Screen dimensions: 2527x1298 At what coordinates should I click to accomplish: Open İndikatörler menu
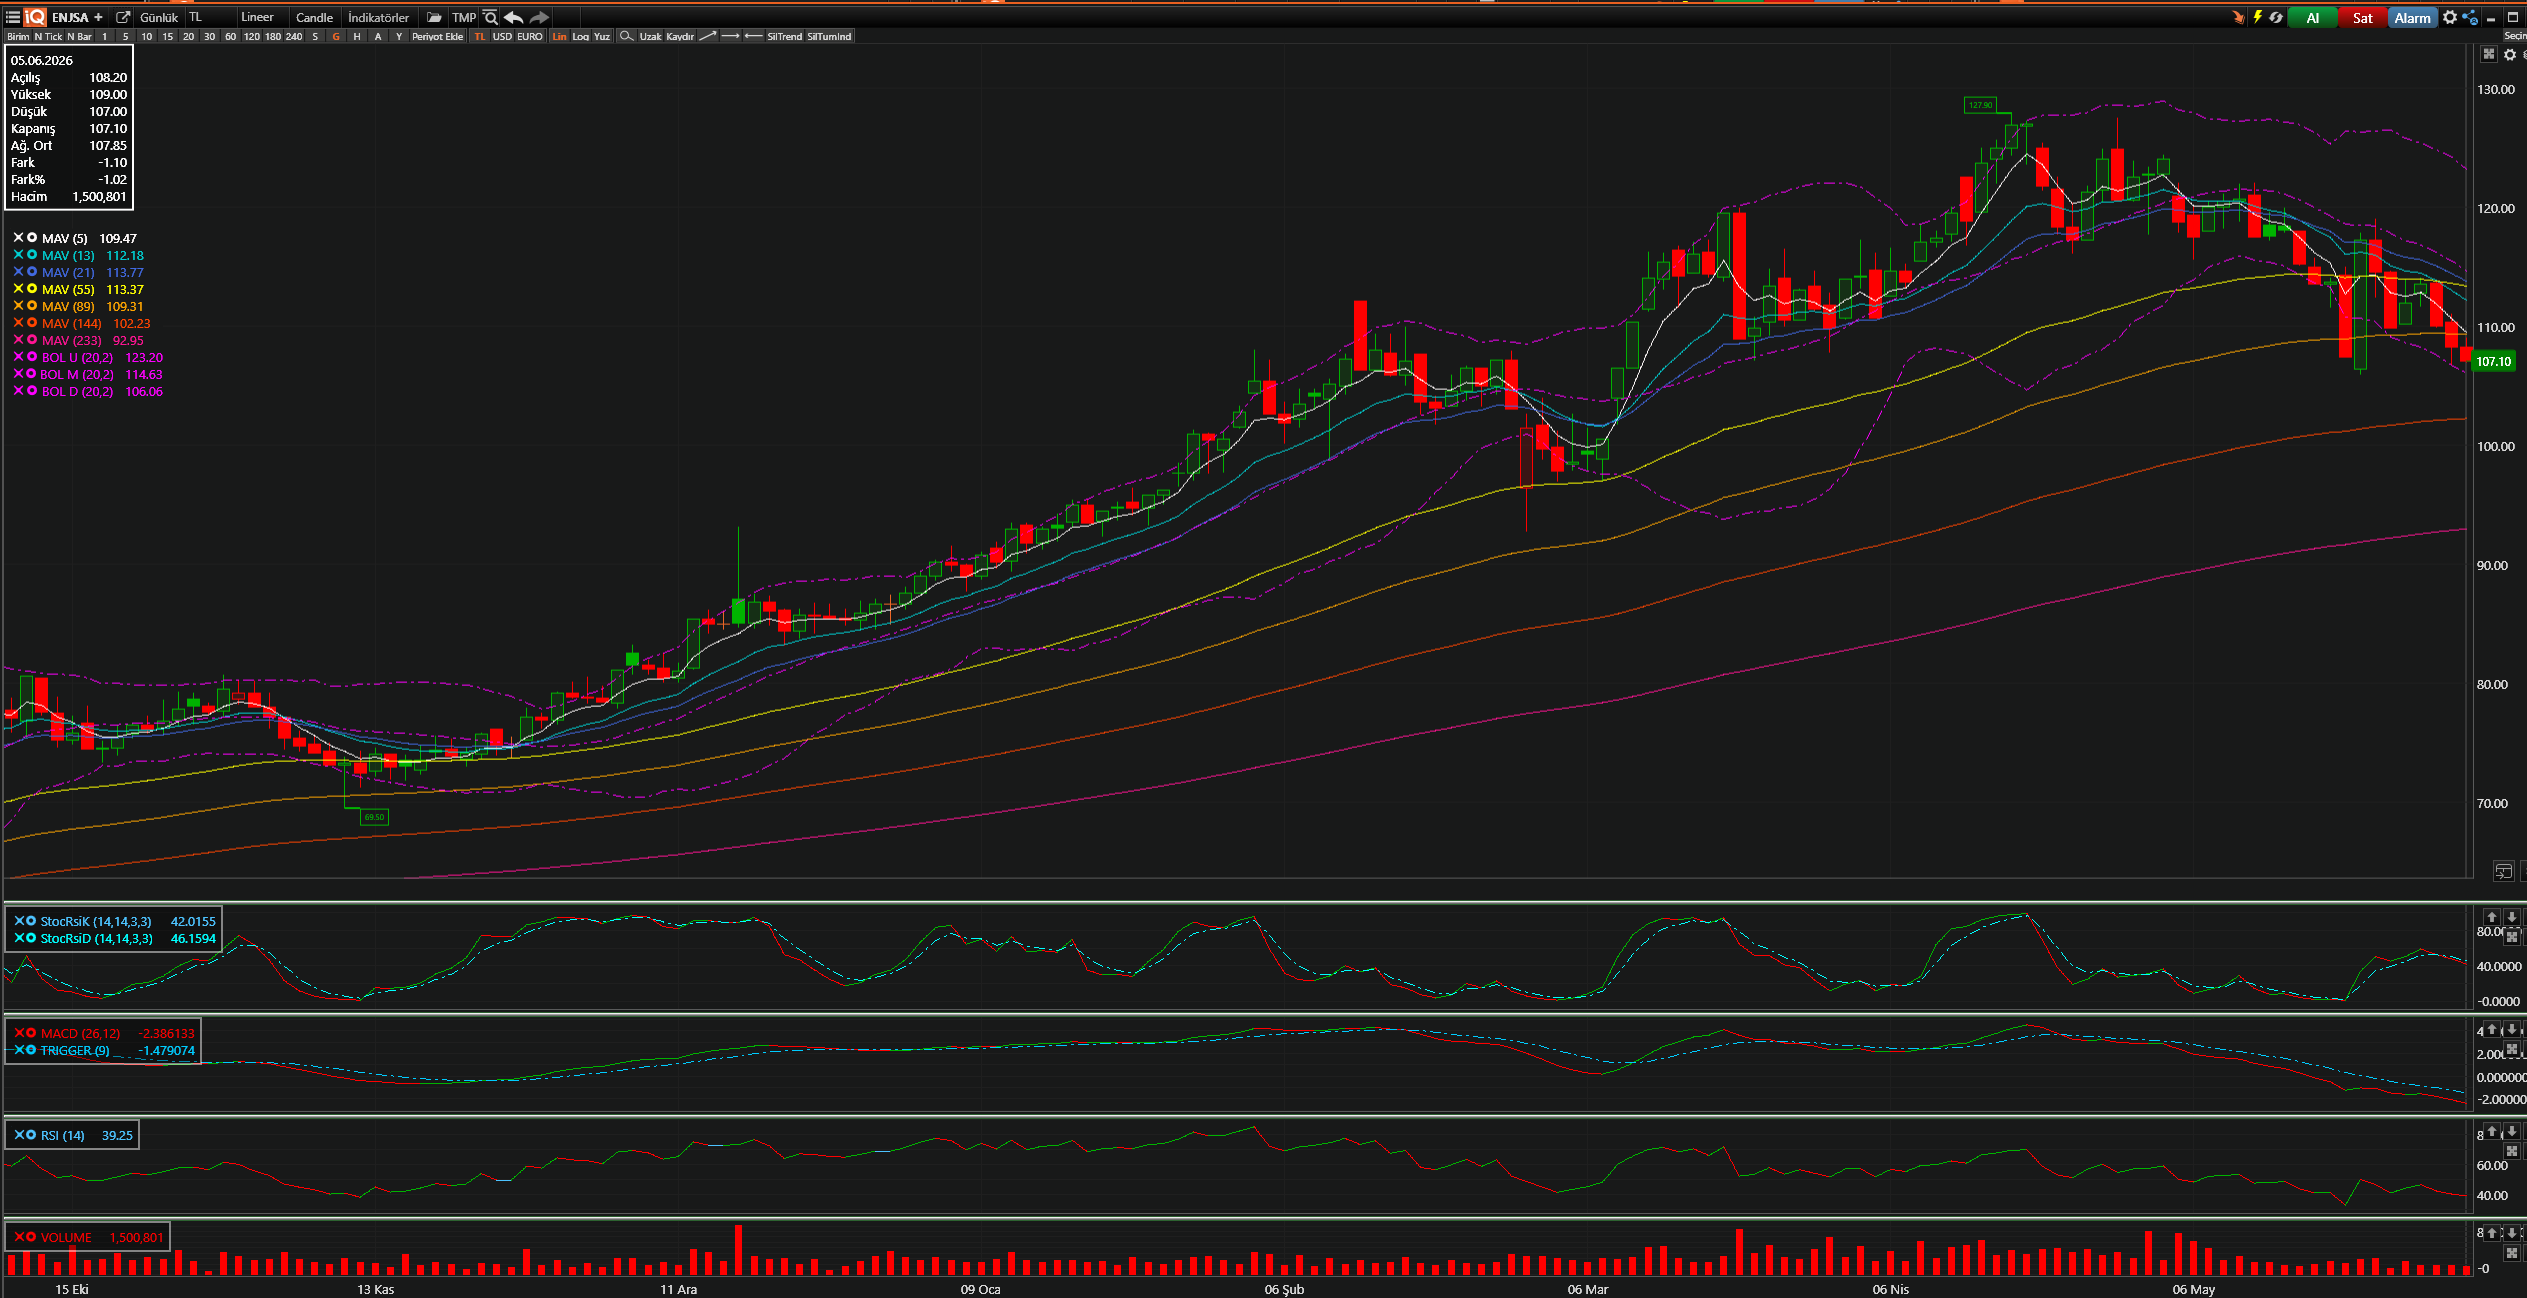point(379,17)
